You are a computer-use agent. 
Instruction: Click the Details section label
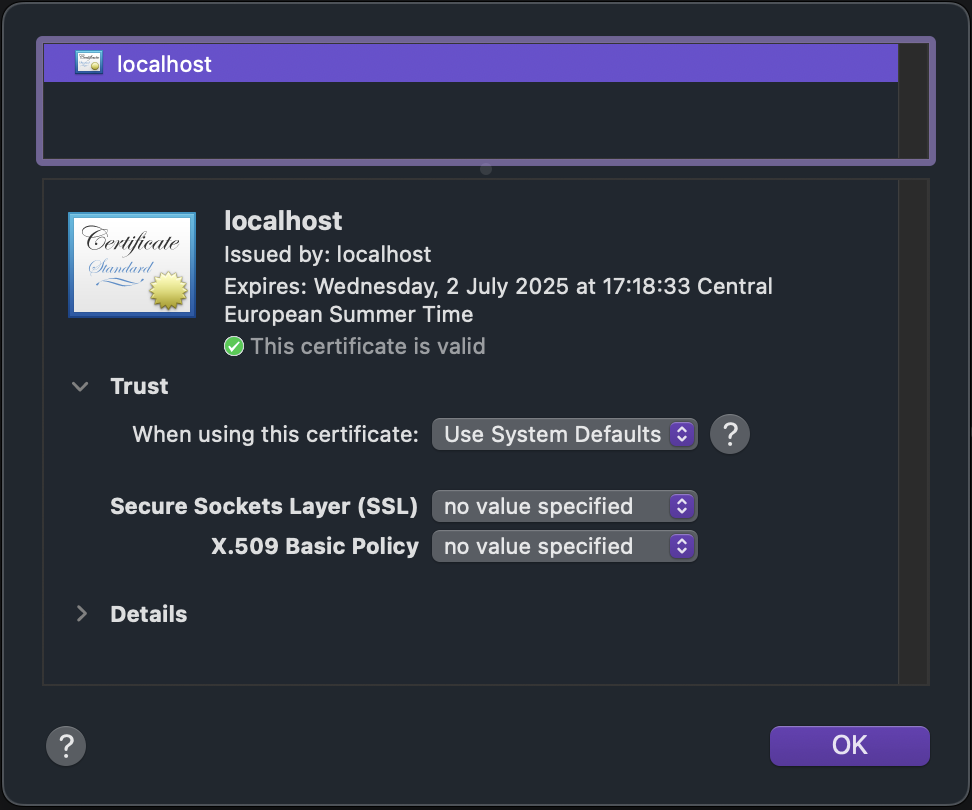tap(148, 614)
